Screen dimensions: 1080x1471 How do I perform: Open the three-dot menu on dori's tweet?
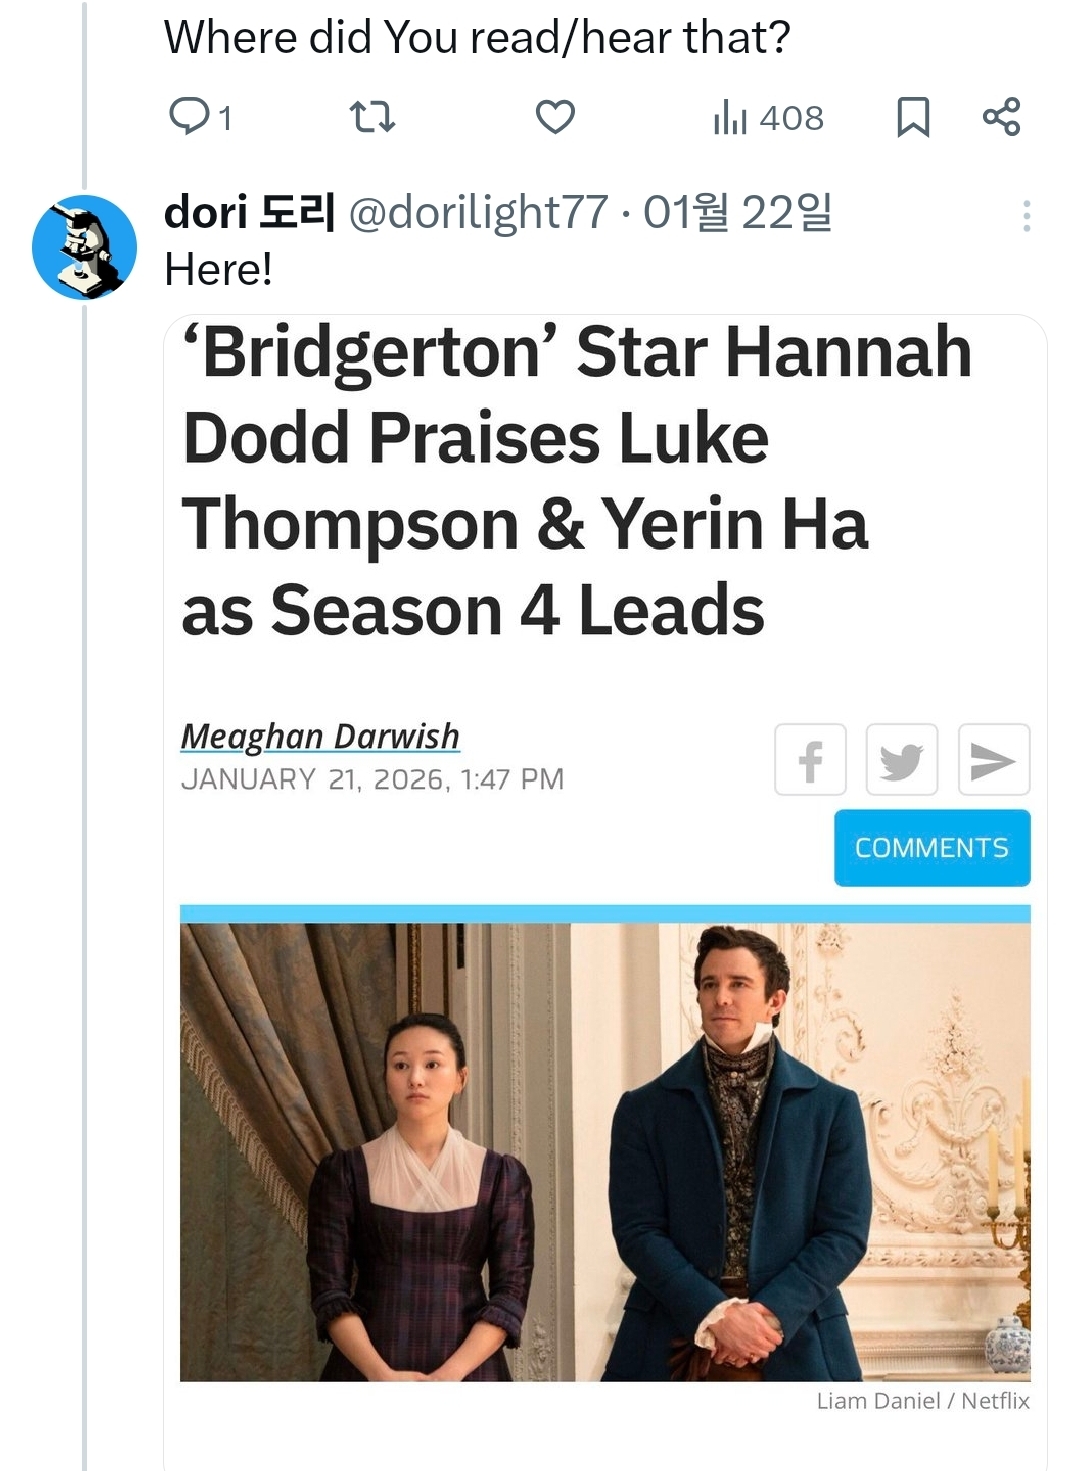[x=1027, y=216]
